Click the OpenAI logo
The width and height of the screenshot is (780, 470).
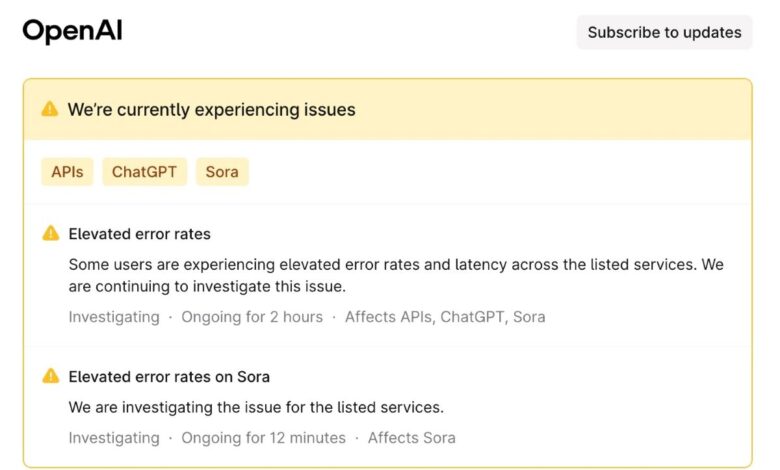pos(72,31)
